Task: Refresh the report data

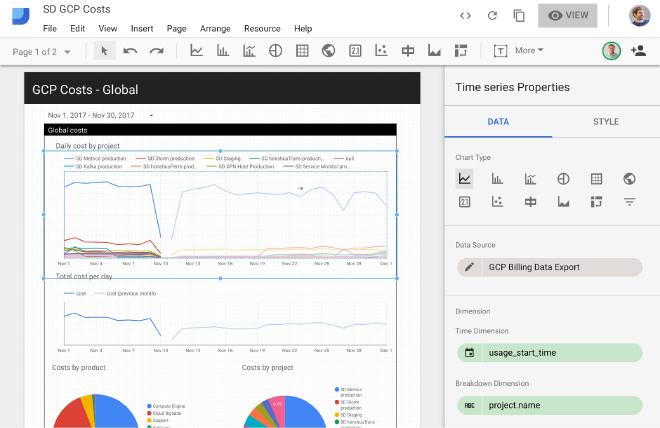Action: (492, 16)
